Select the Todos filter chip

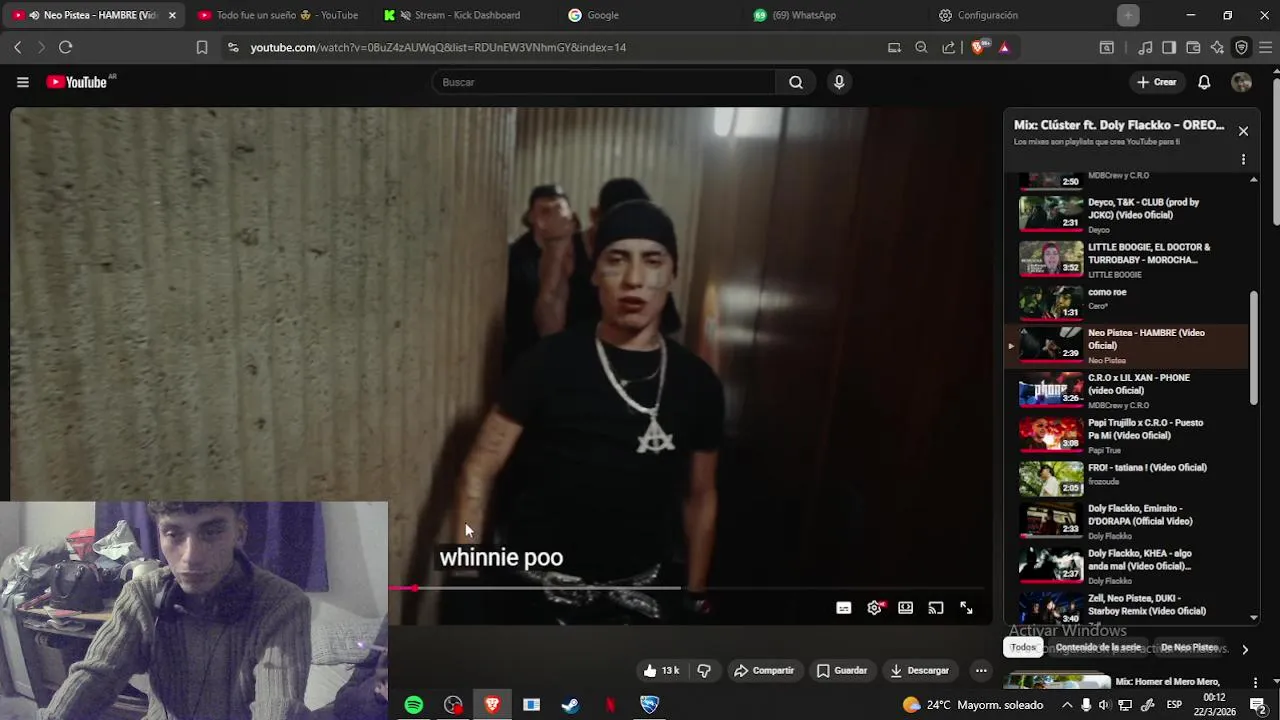(x=1023, y=648)
